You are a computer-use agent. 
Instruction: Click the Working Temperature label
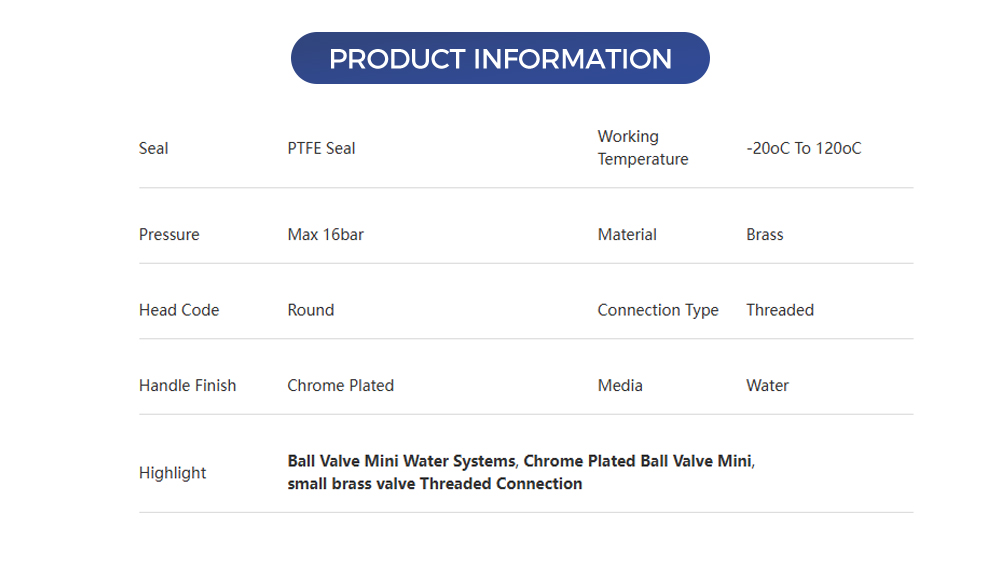tap(642, 148)
